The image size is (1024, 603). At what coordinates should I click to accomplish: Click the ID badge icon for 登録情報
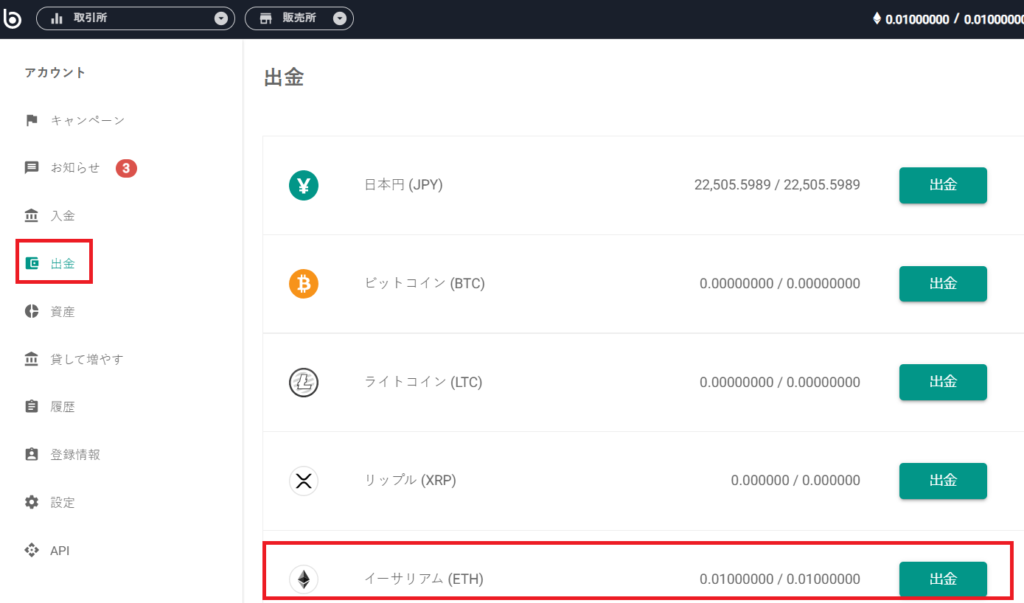coord(31,454)
